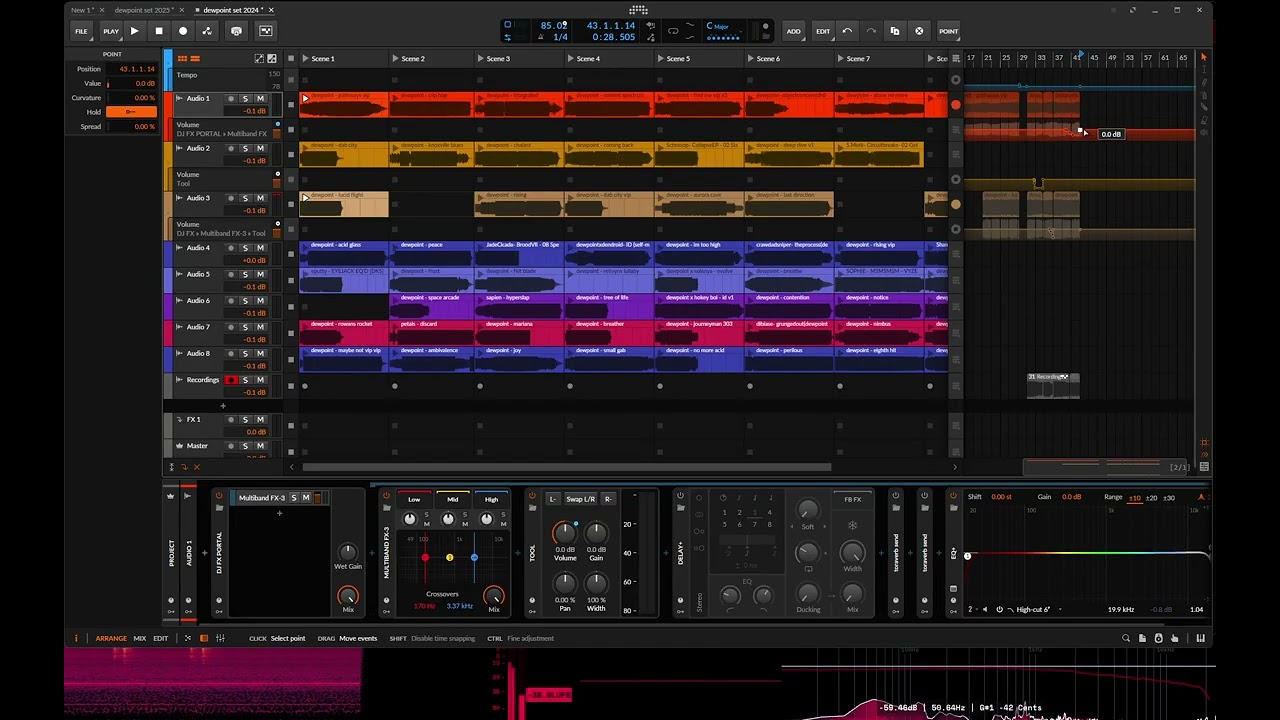Mute the Master track
Viewport: 1280px width, 720px height.
click(x=260, y=446)
